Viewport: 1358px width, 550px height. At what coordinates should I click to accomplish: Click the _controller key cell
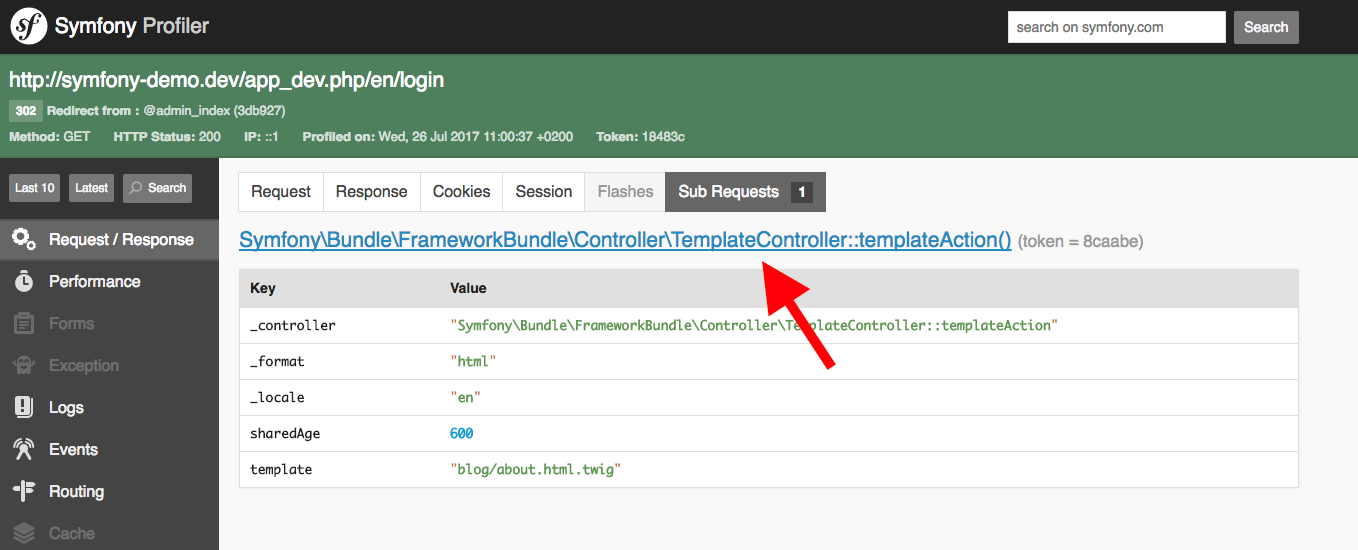[x=293, y=326]
